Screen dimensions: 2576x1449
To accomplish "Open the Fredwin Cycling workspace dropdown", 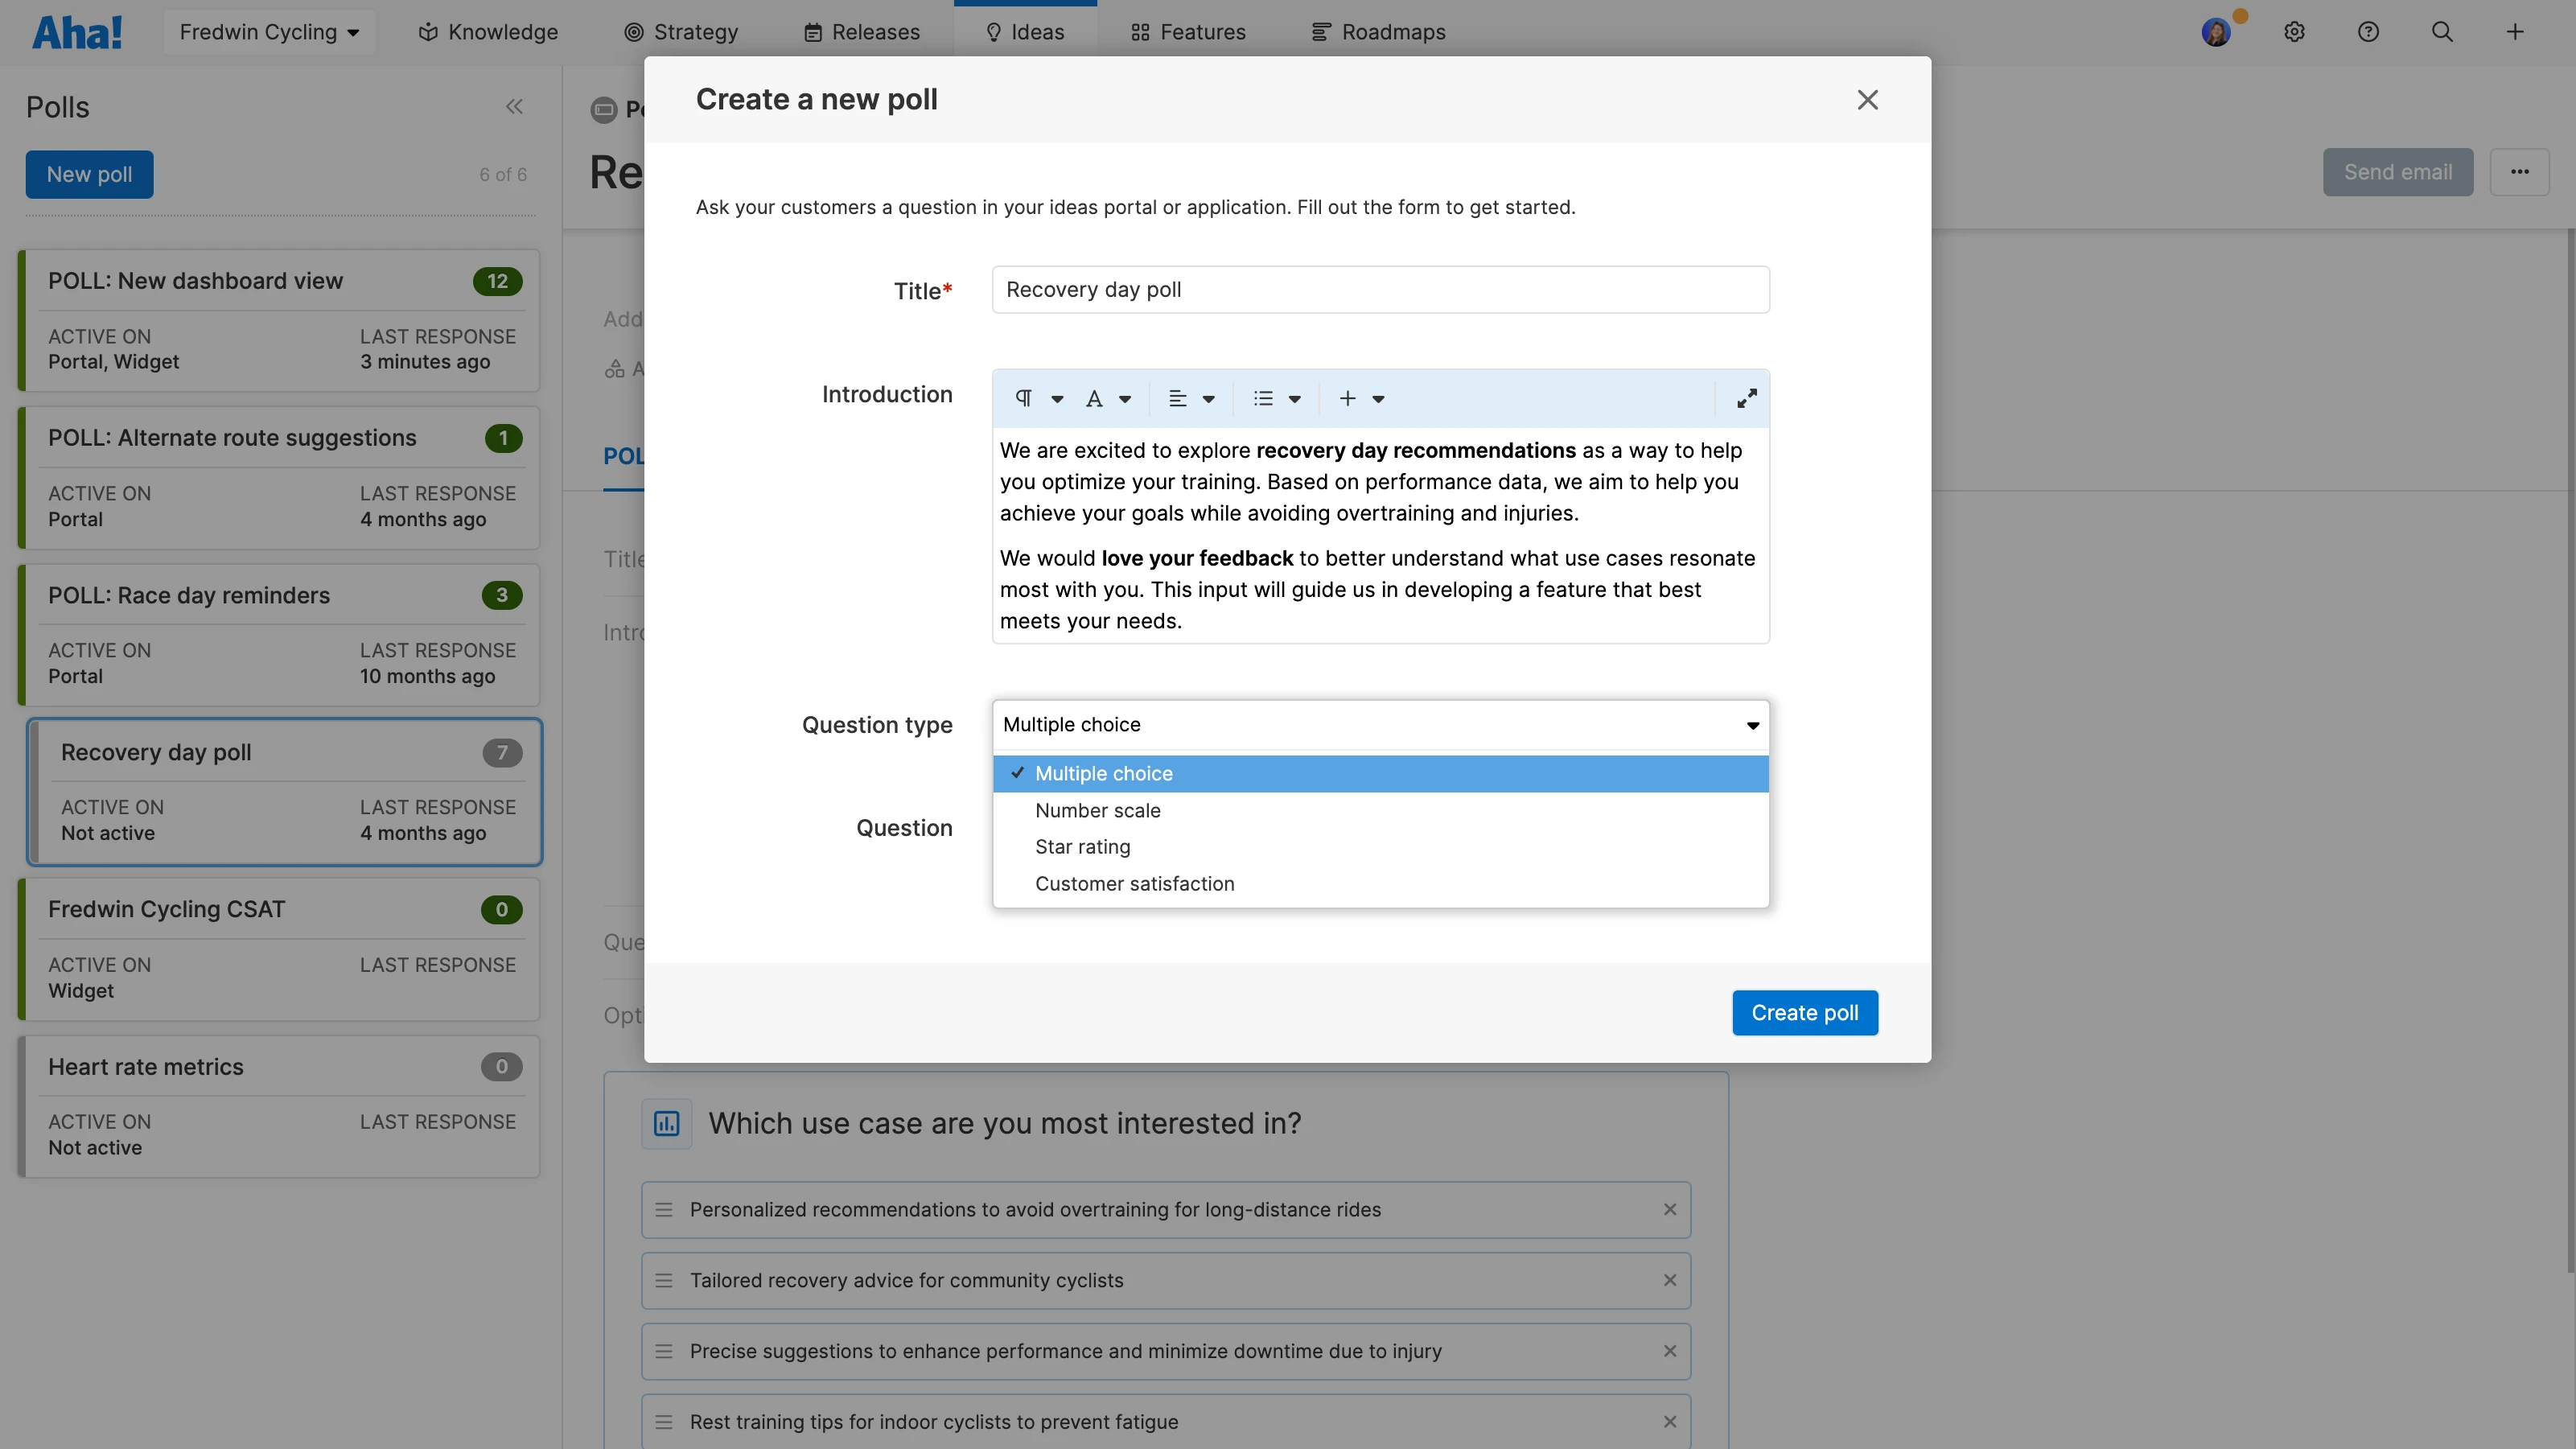I will click(269, 31).
